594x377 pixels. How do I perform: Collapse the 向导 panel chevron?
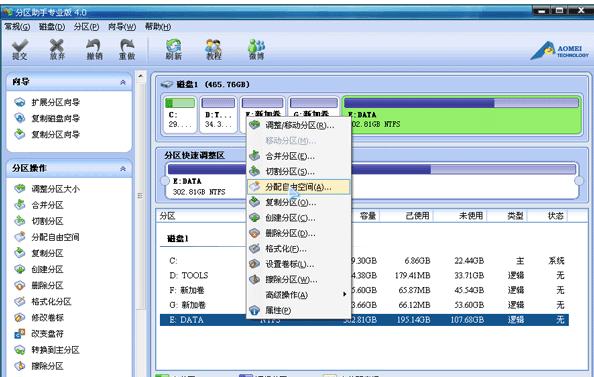(123, 82)
